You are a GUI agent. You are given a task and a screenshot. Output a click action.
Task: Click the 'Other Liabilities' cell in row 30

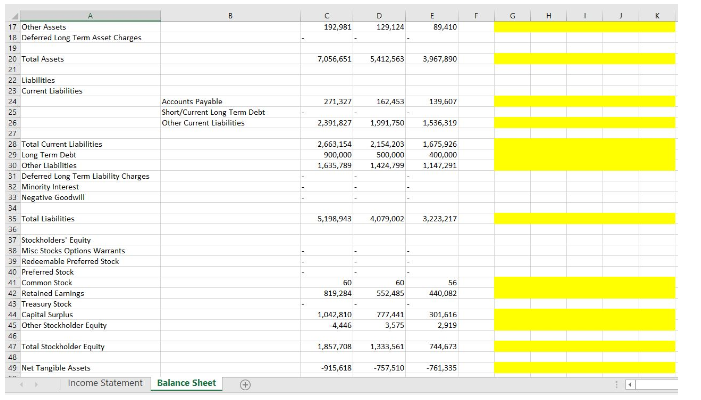(90, 165)
